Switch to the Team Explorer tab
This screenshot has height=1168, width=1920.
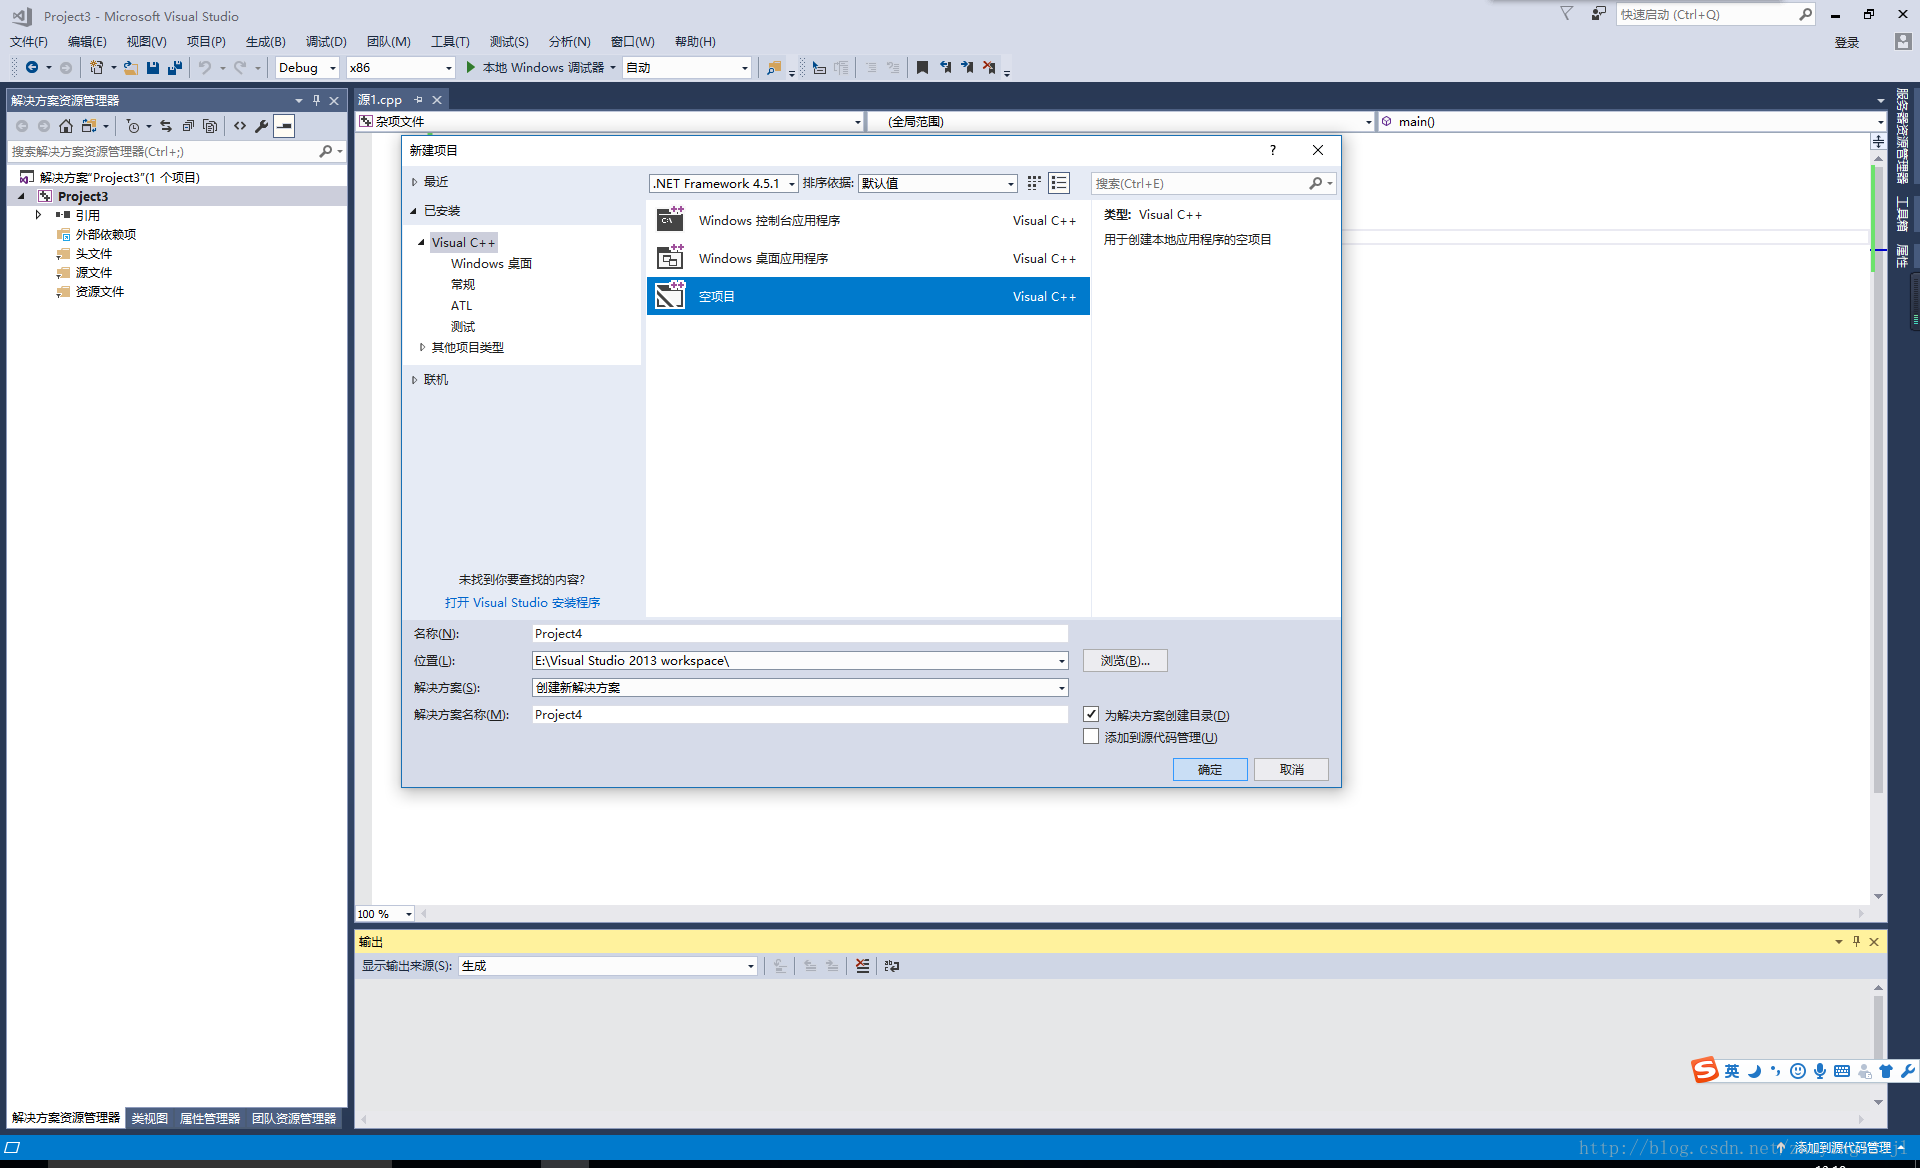tap(294, 1118)
